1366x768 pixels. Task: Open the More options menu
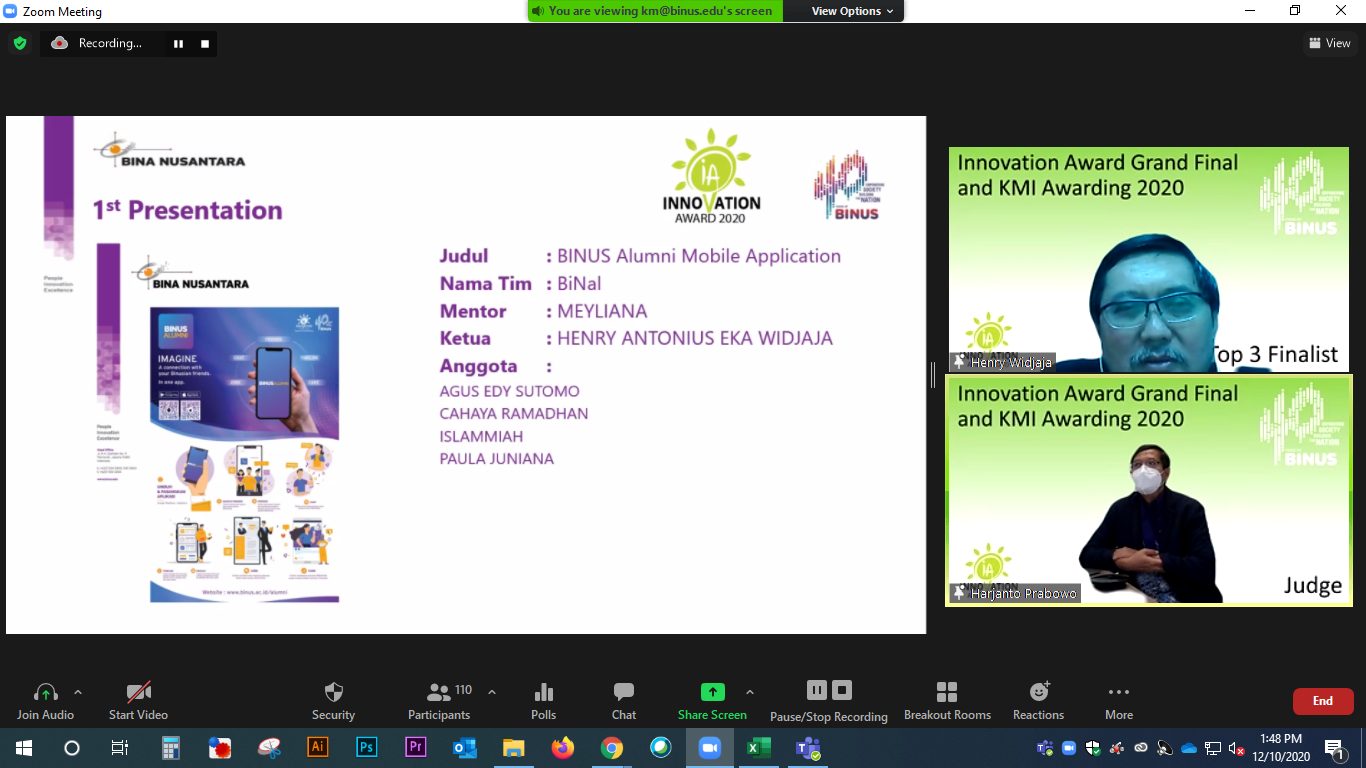click(x=1119, y=701)
